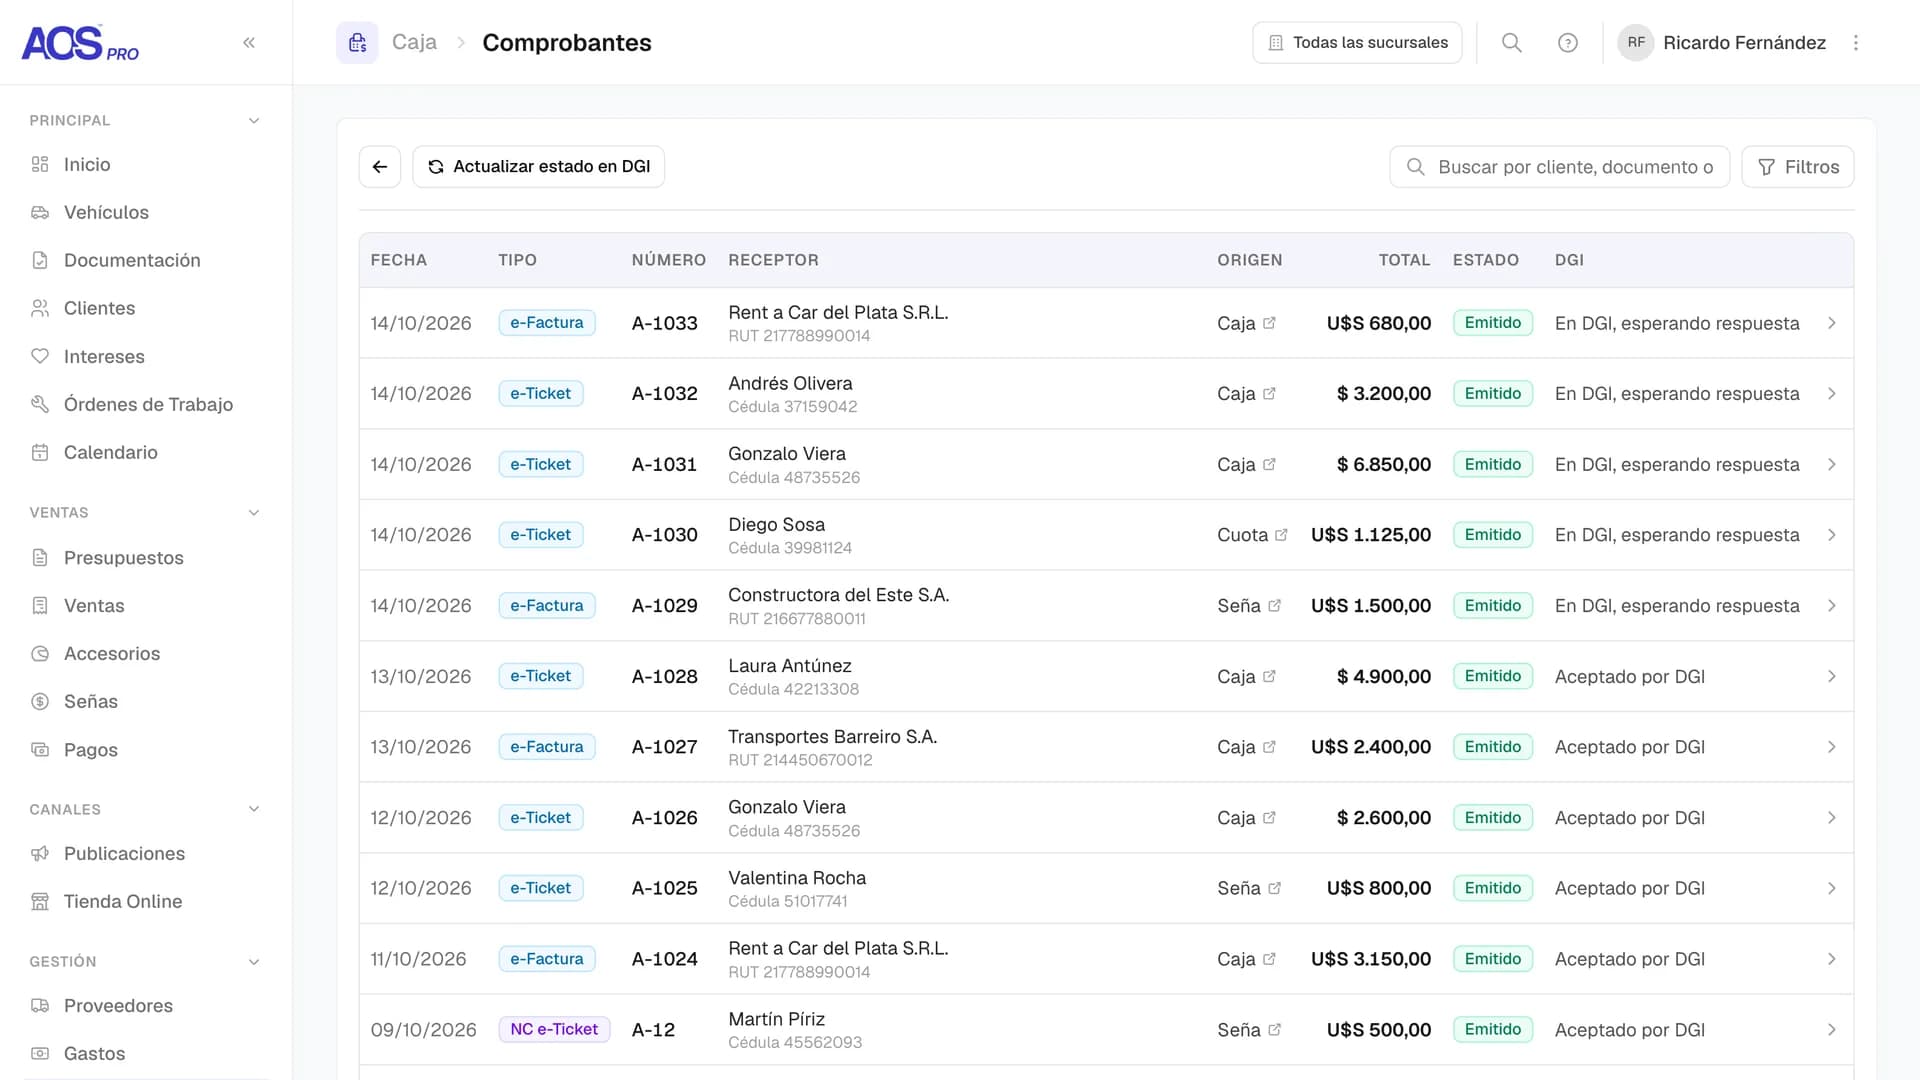Click the Intereses heart icon
Viewport: 1920px width, 1080px height.
(40, 356)
